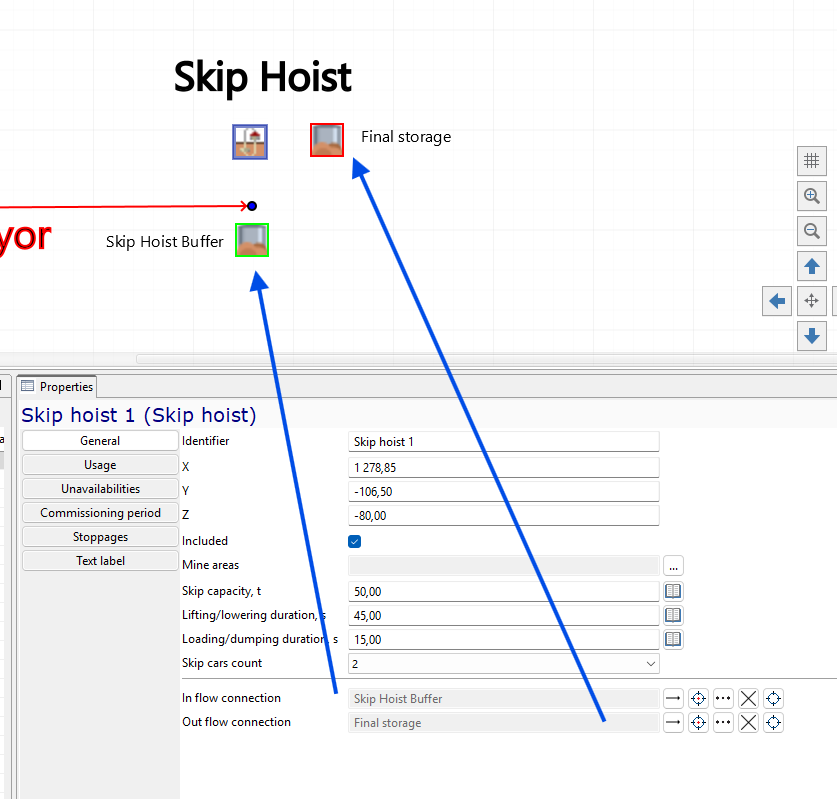Screen dimensions: 837x799
Task: Click the conveyor end point dot
Action: click(252, 206)
